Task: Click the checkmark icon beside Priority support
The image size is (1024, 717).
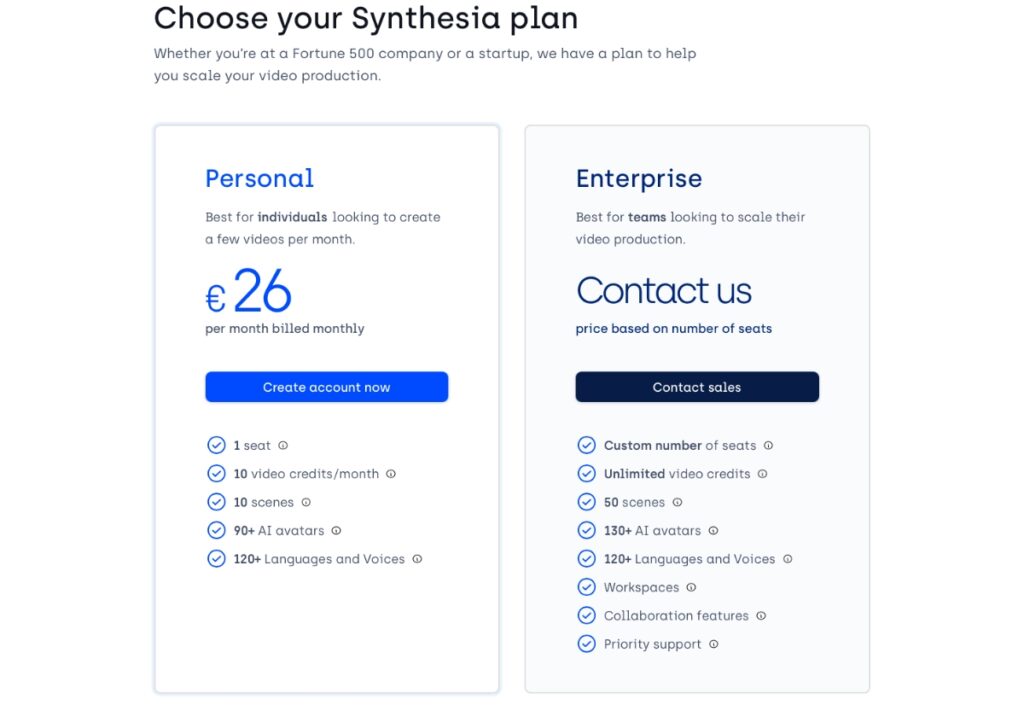Action: 586,644
